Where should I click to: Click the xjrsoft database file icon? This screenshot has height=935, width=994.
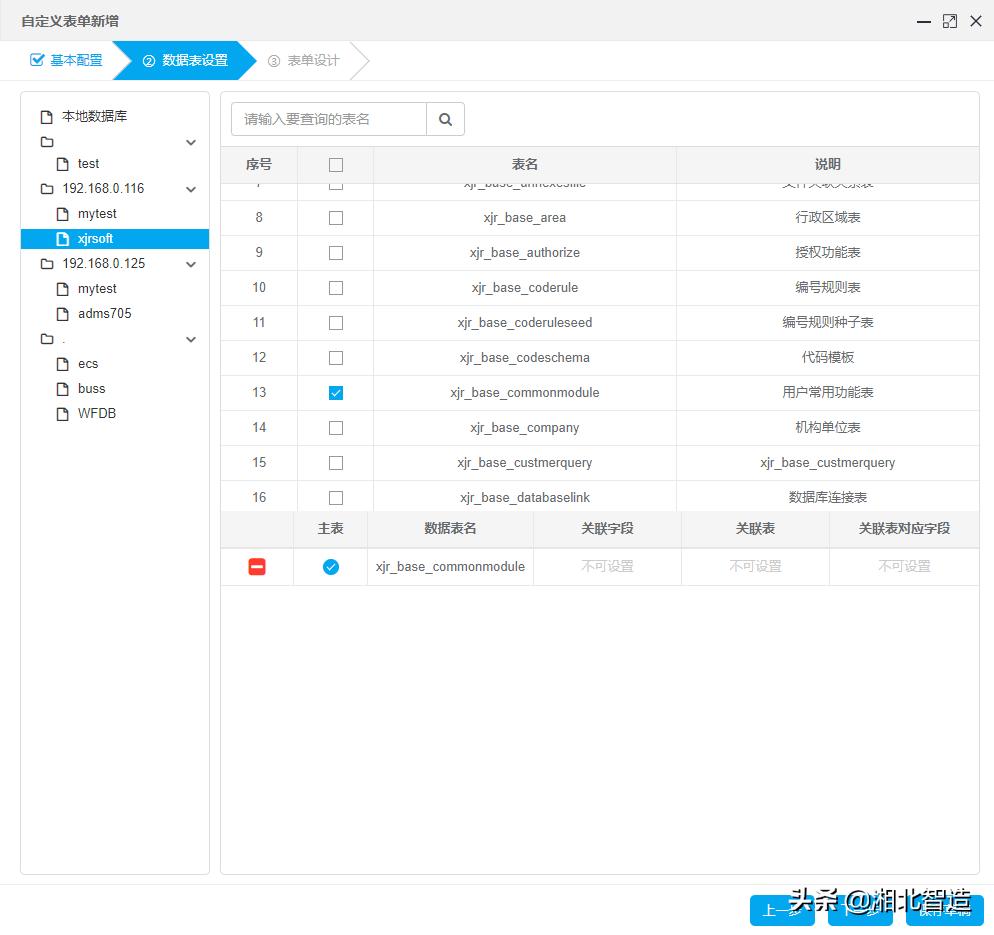(x=63, y=239)
